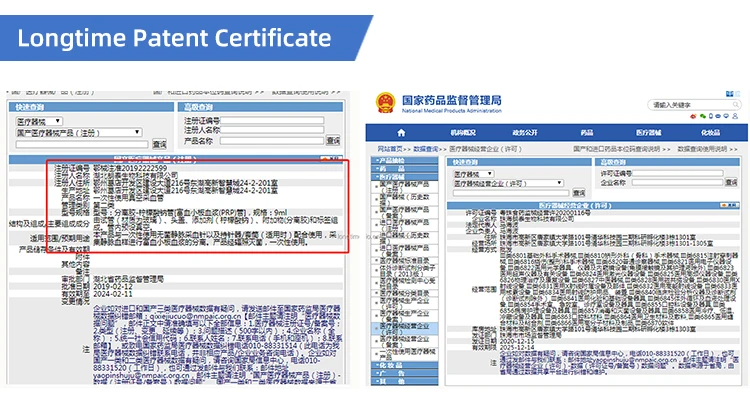Select 药品 in the blue navigation bar
Screen dimensions: 750x409
click(587, 133)
